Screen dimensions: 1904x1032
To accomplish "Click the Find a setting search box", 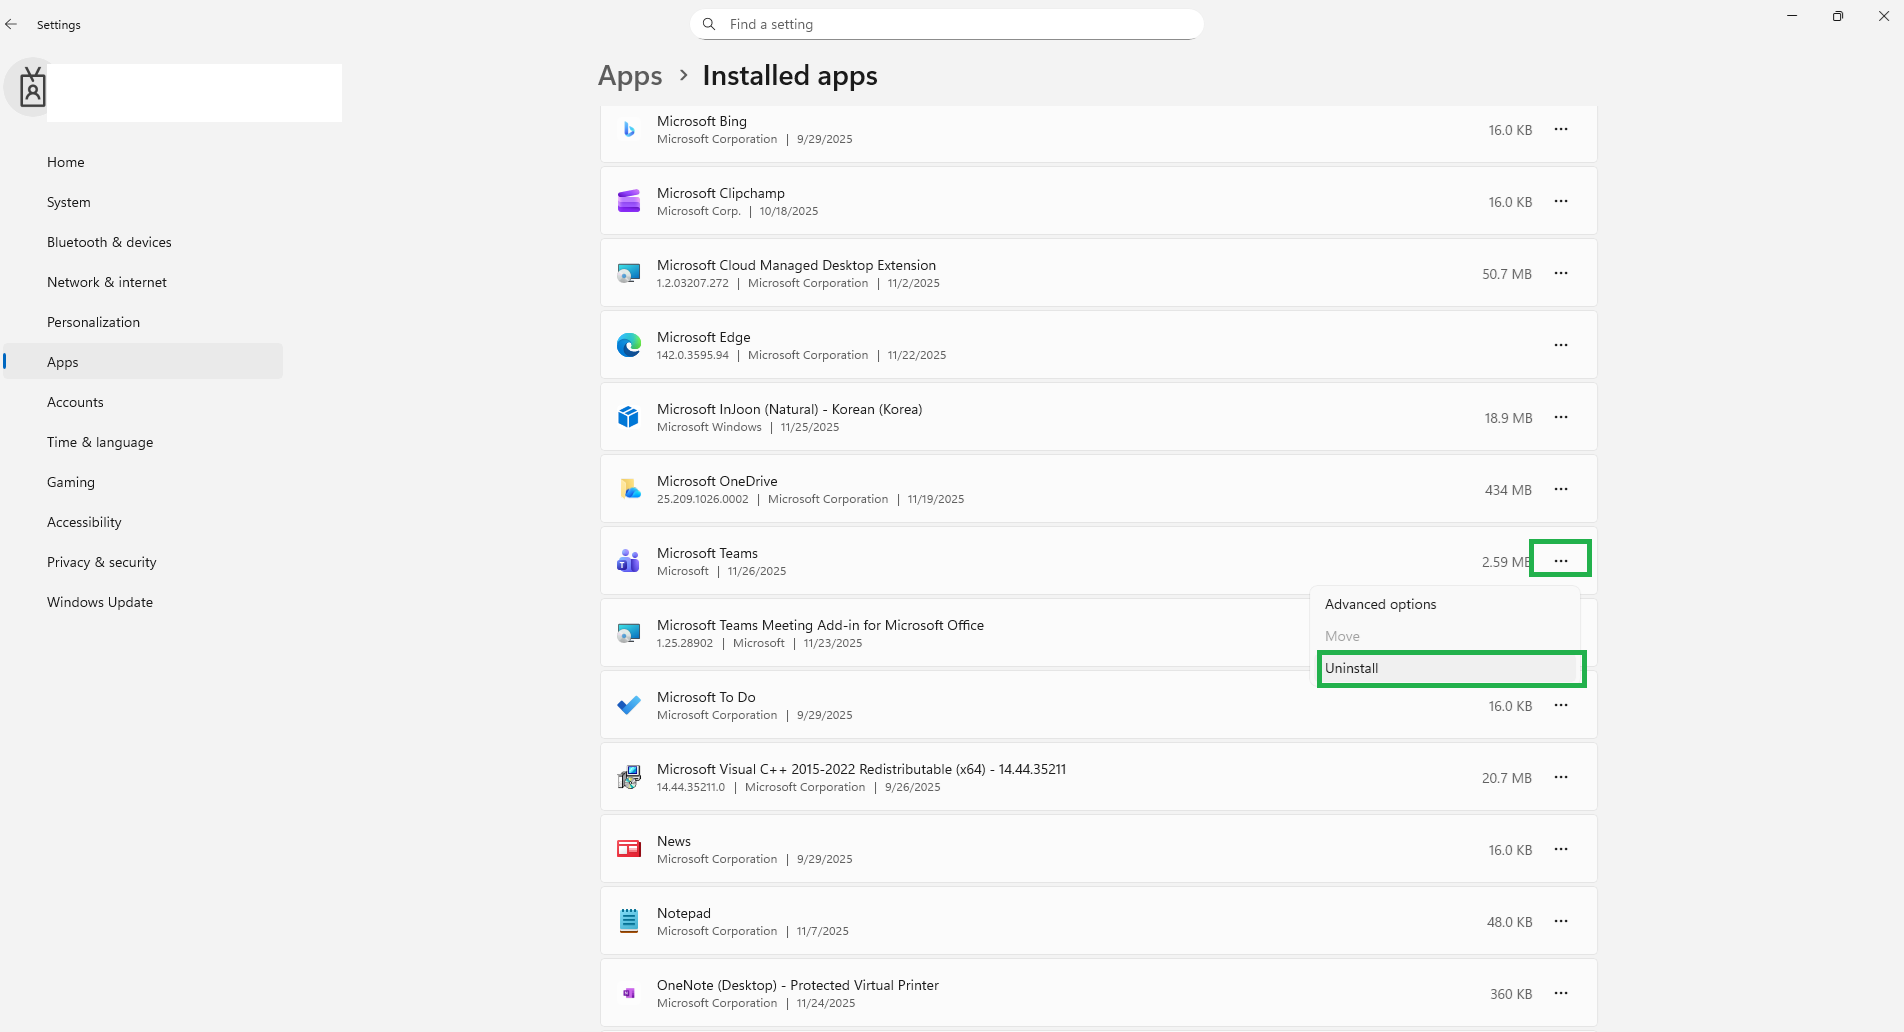I will [x=946, y=24].
